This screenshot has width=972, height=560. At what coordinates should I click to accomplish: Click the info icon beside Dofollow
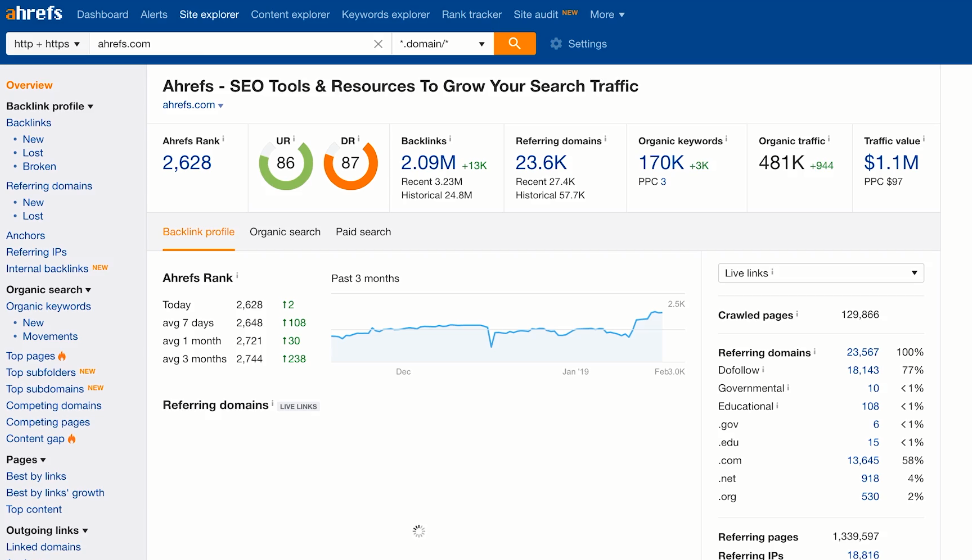pyautogui.click(x=763, y=369)
